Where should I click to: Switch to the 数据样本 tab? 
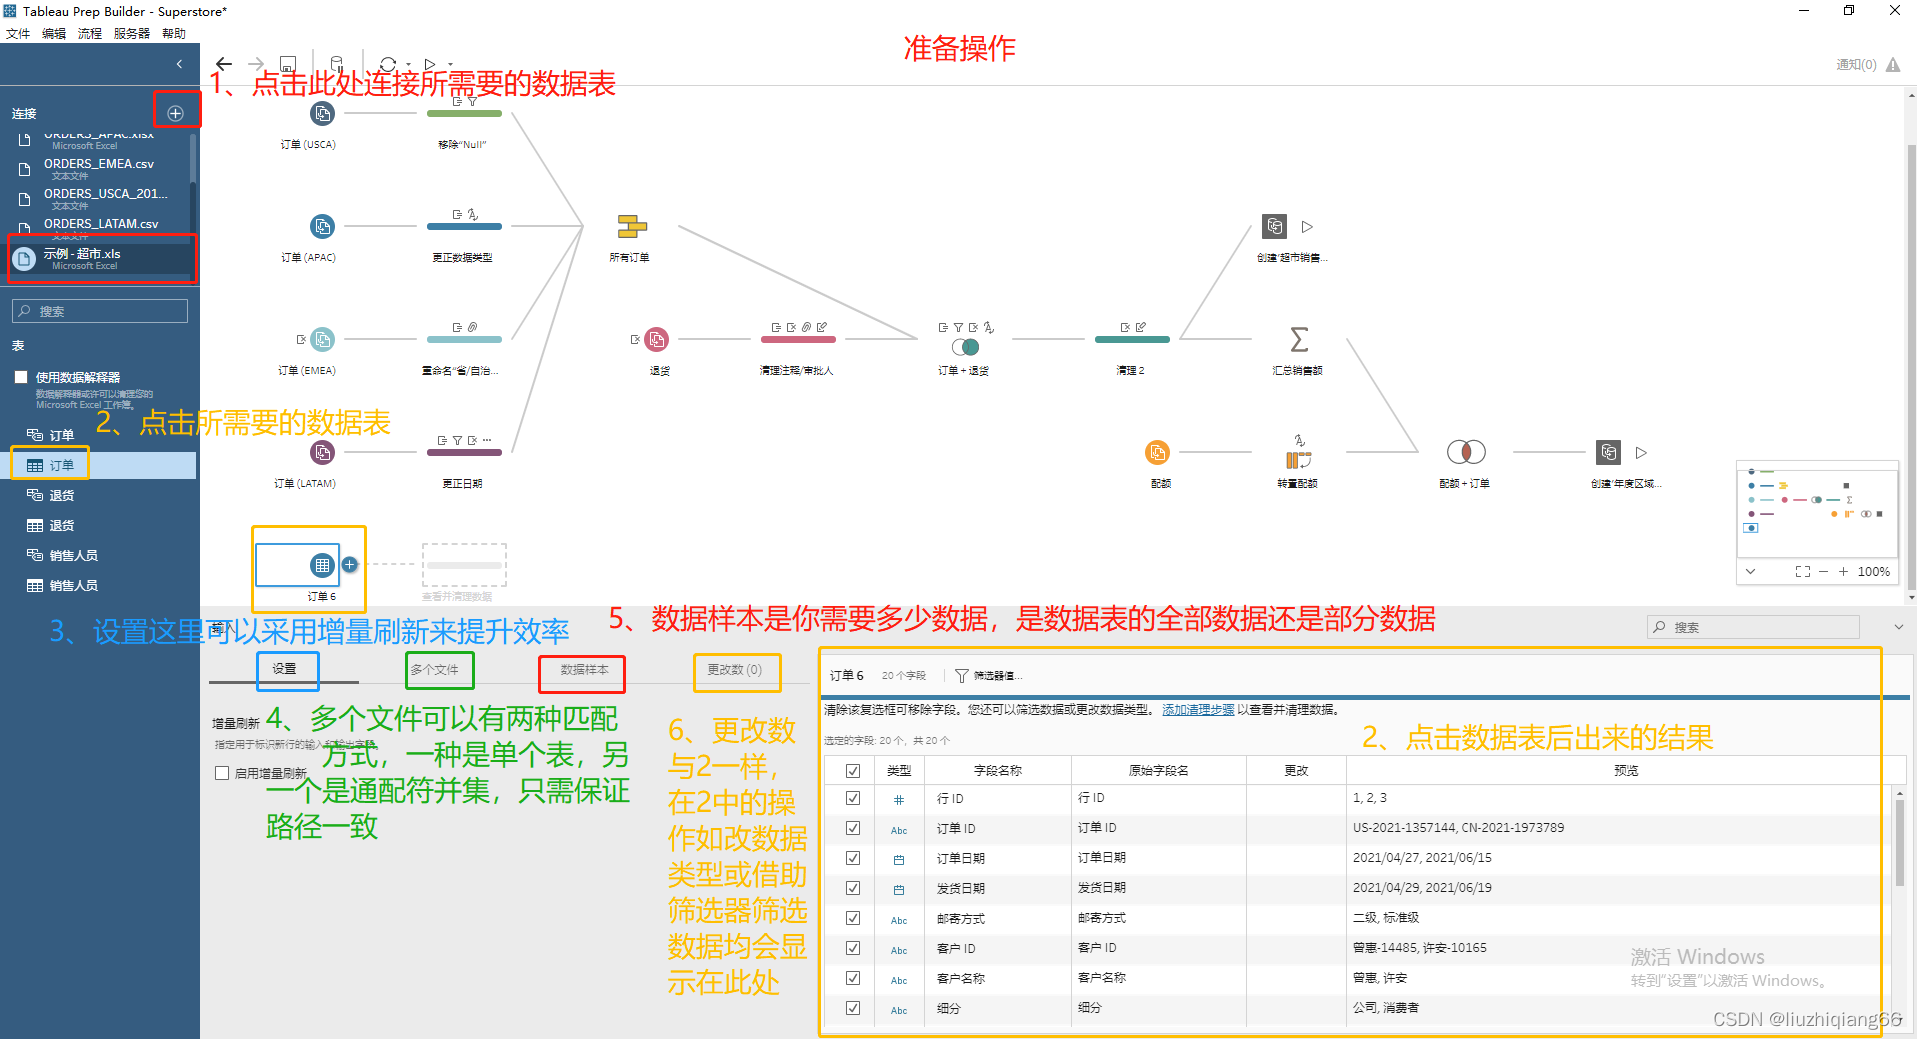click(585, 670)
